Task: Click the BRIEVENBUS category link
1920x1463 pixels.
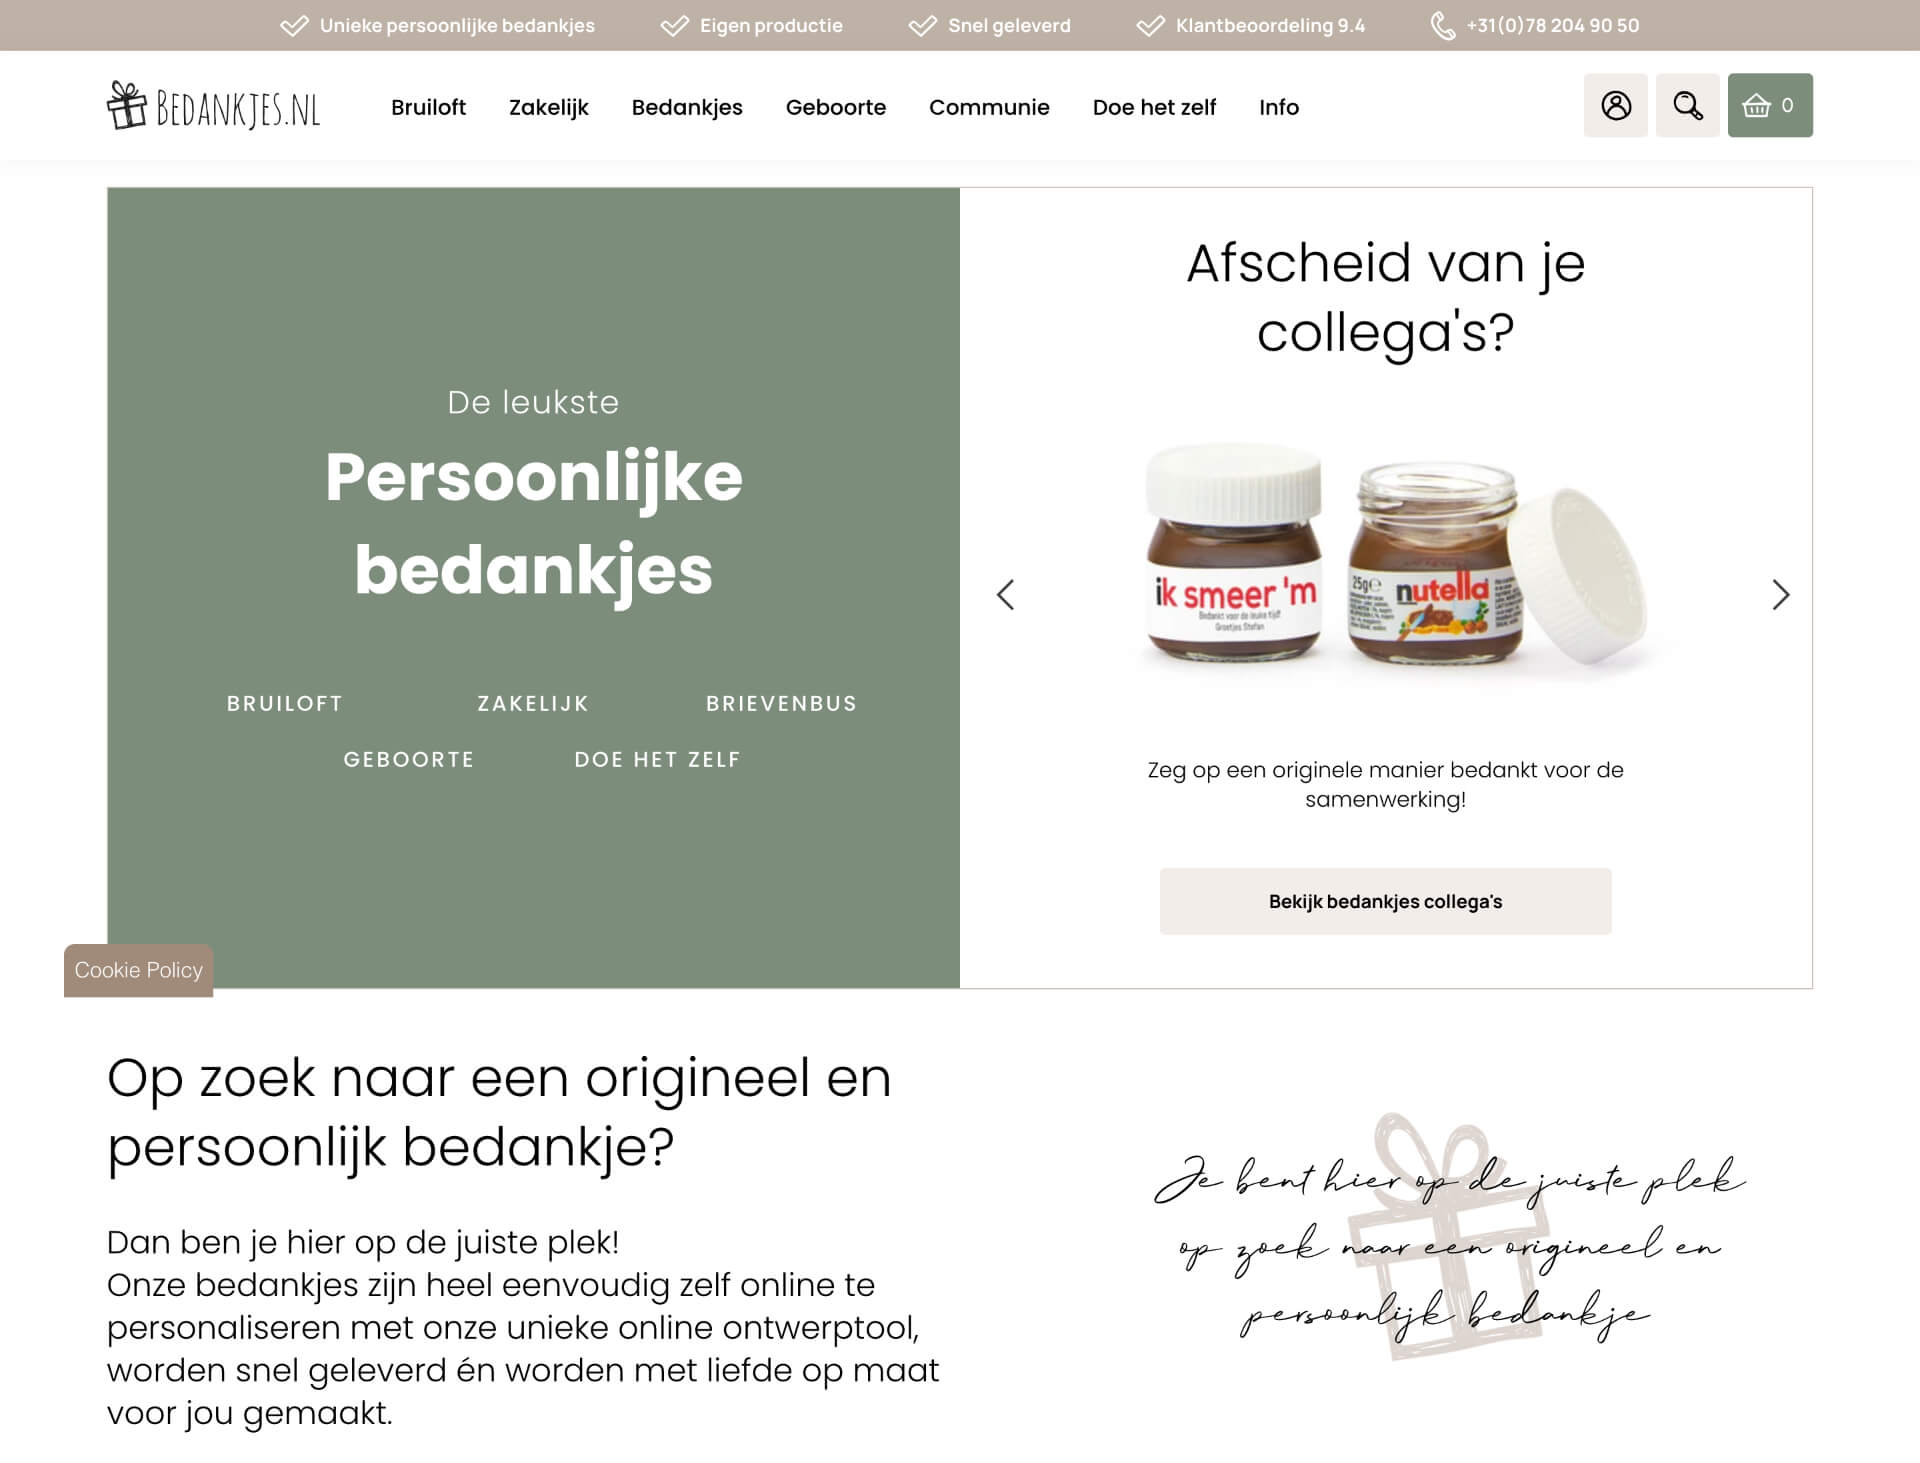Action: point(782,702)
